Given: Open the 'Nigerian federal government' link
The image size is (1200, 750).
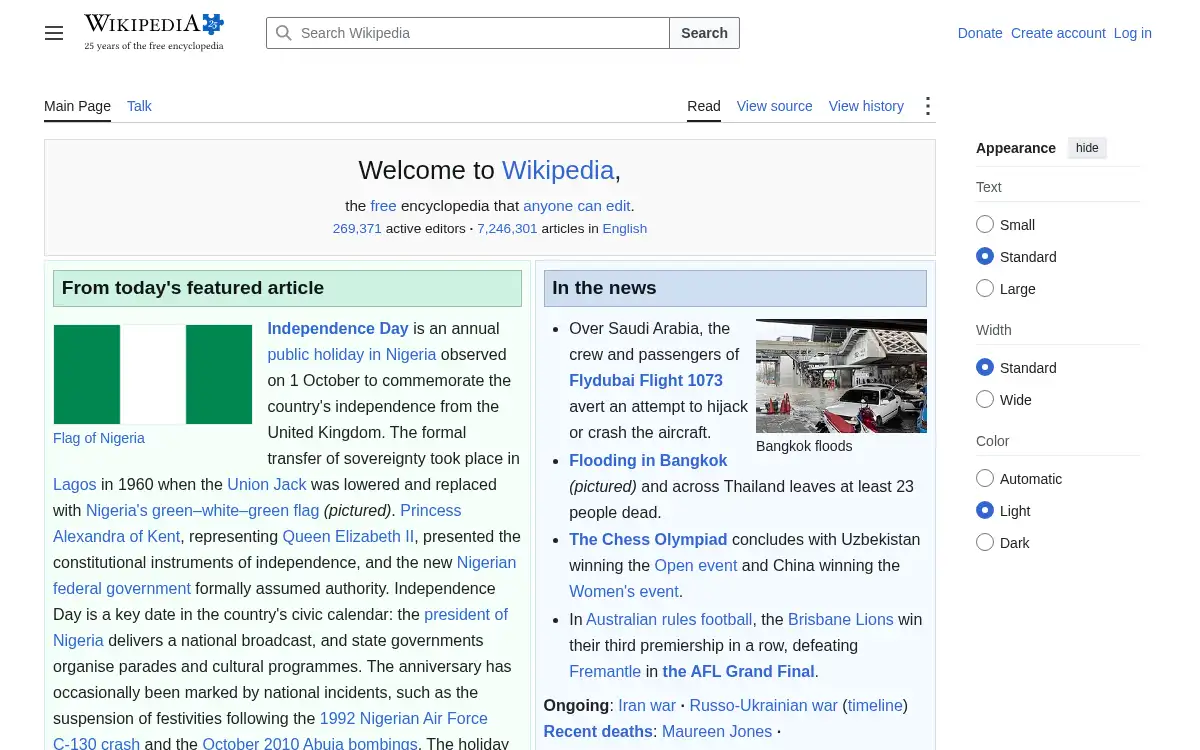Looking at the screenshot, I should tap(285, 575).
